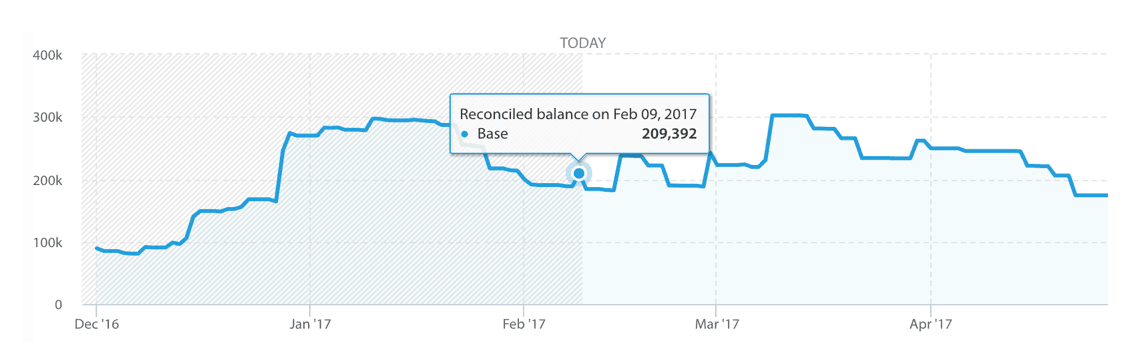Select the 200k y-axis label

[x=47, y=180]
